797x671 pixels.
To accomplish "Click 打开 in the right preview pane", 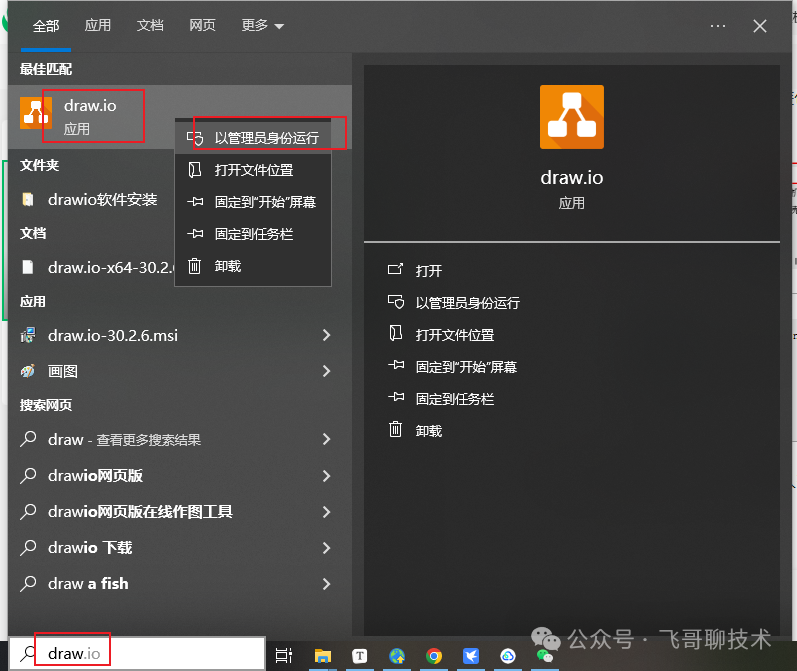I will click(428, 270).
